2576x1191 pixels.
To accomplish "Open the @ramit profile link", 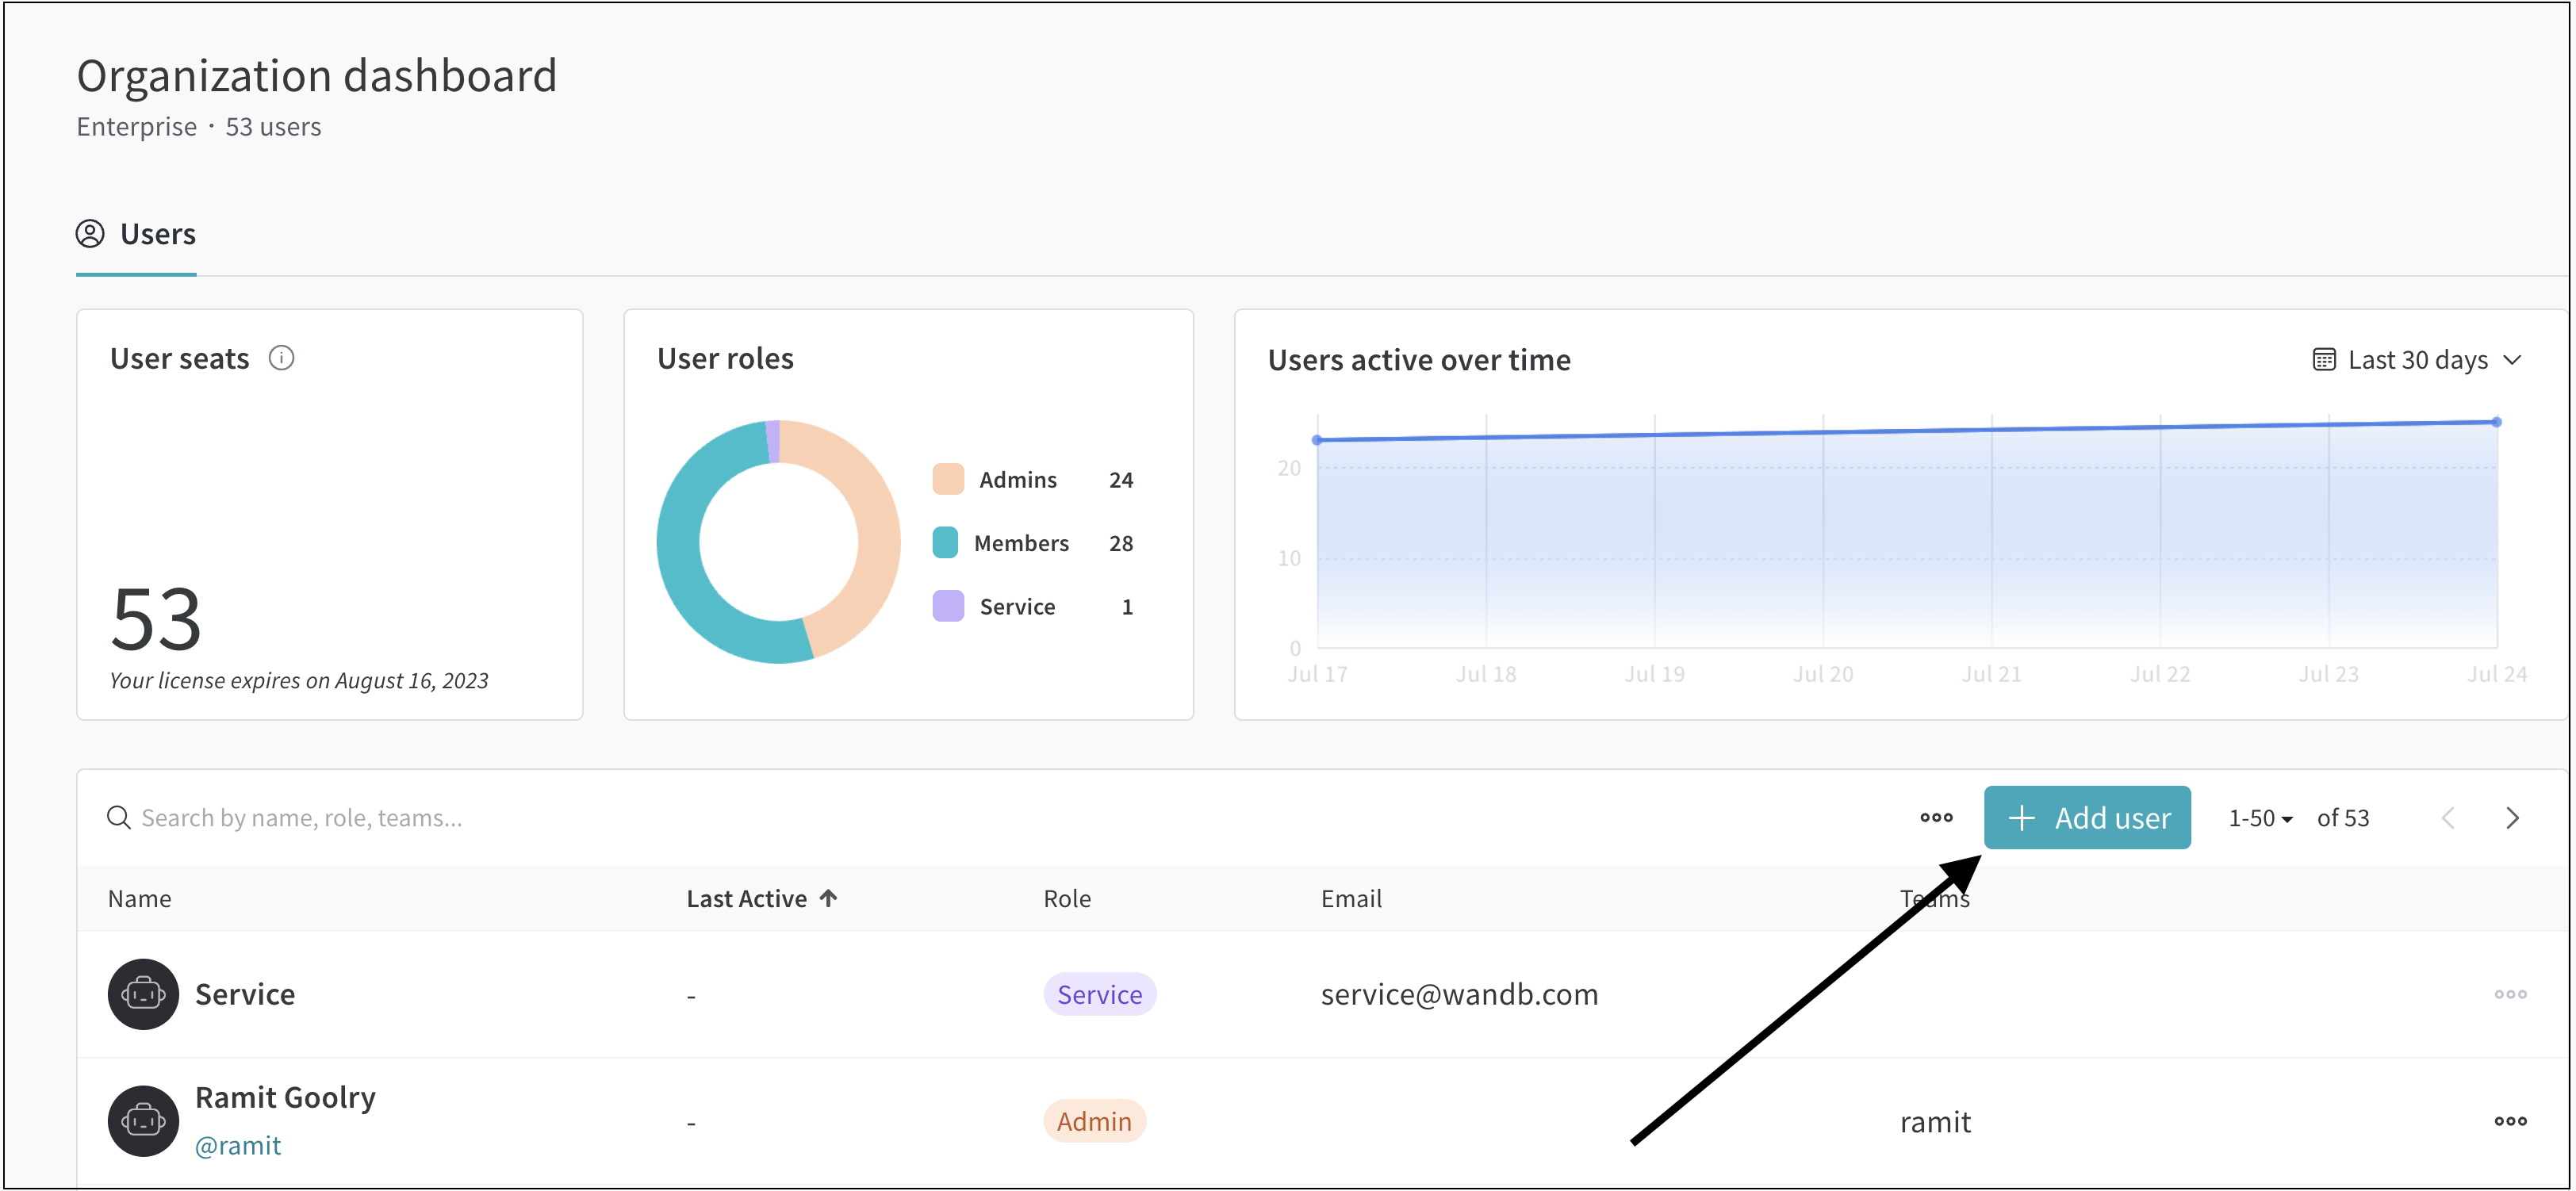I will click(x=238, y=1145).
